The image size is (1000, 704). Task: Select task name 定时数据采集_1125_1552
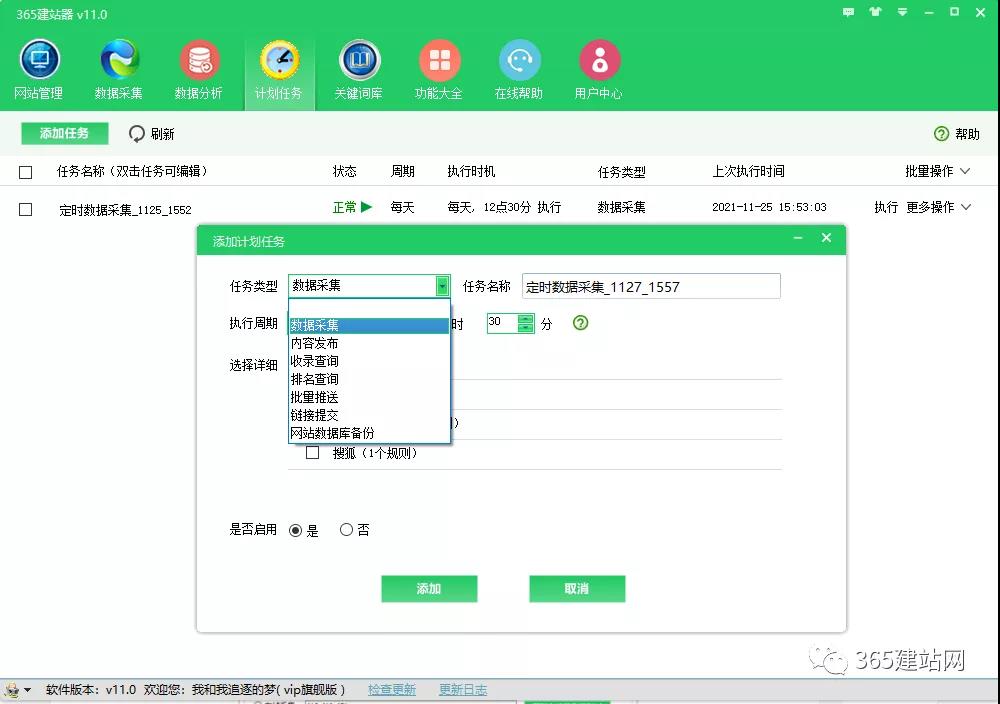pos(125,210)
